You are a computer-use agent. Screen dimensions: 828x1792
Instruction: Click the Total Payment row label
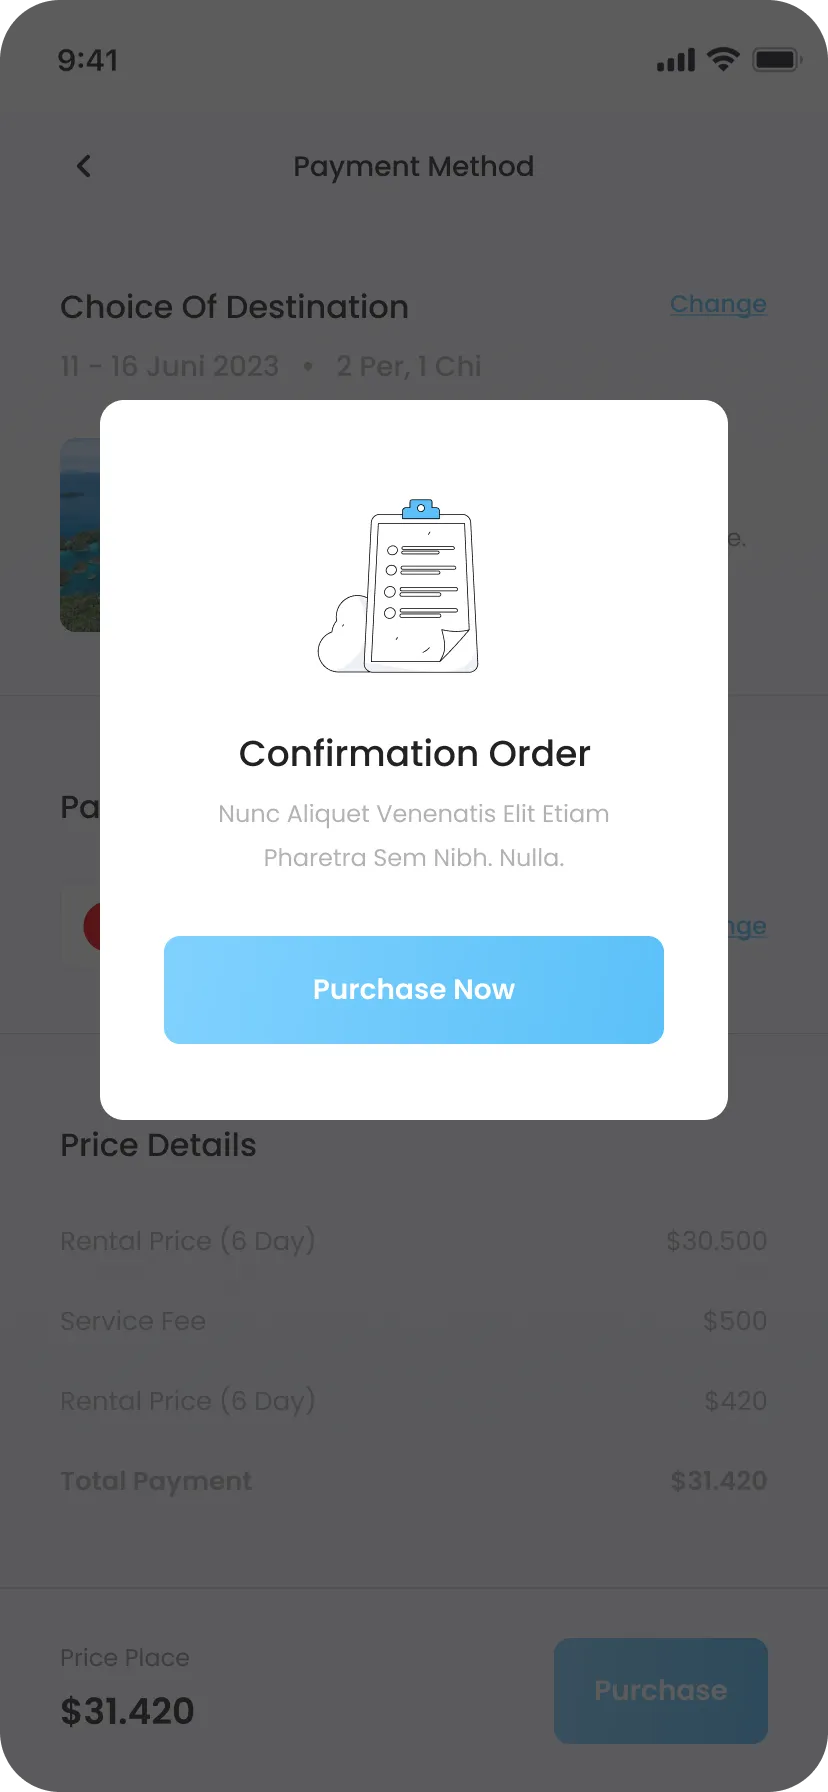156,1481
